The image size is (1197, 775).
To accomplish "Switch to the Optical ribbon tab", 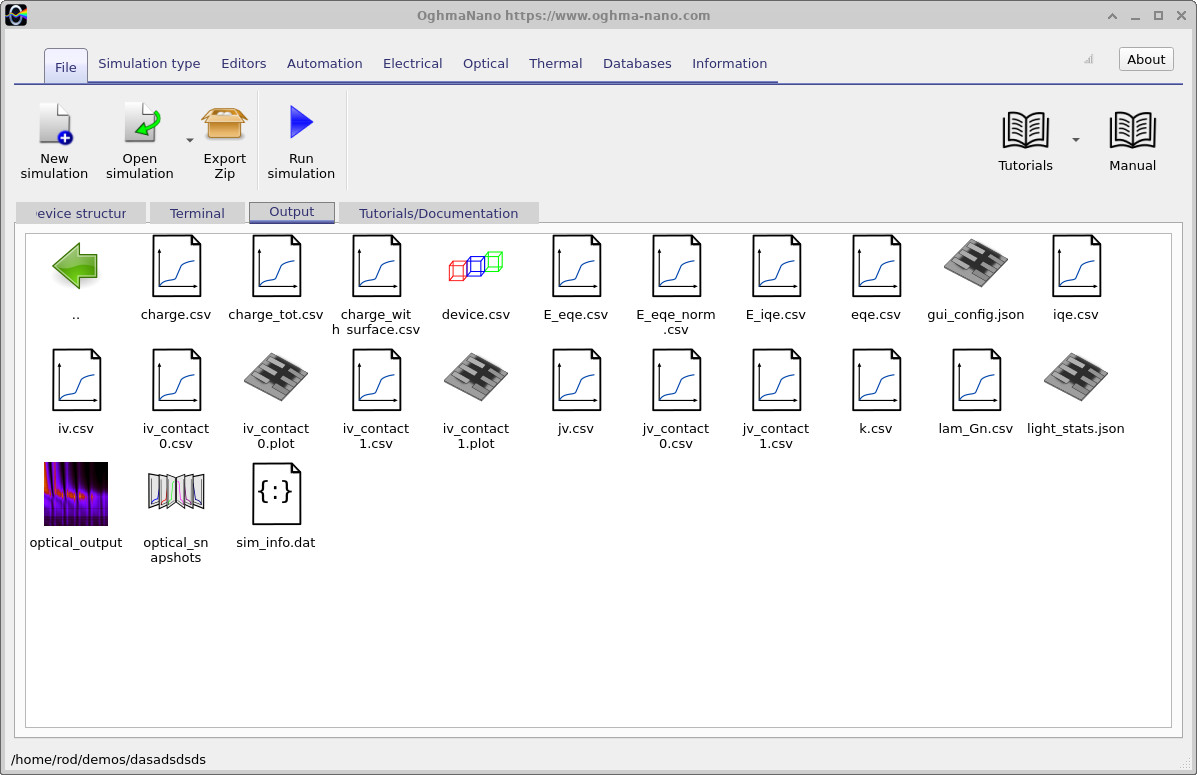I will [486, 63].
